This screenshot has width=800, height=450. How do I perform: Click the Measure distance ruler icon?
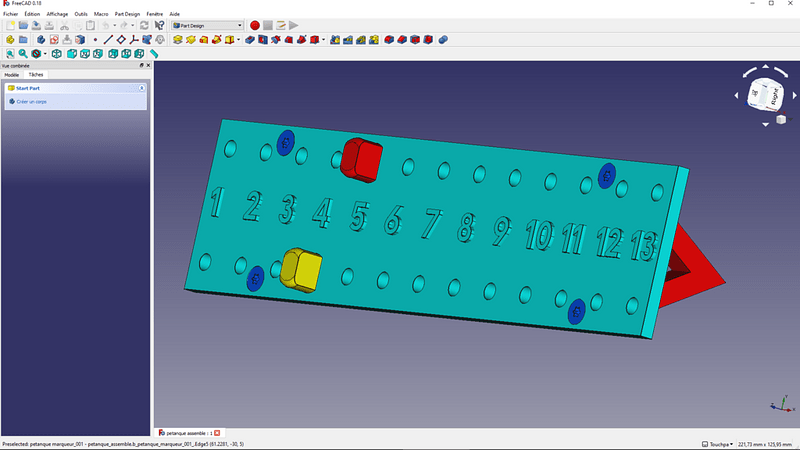154,54
